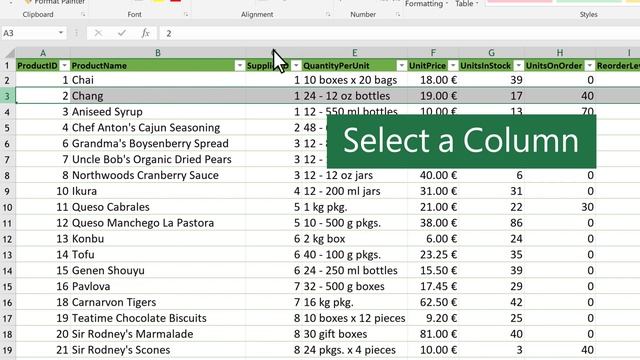Open the Font settings dialog launcher
The height and width of the screenshot is (360, 640).
point(186,15)
